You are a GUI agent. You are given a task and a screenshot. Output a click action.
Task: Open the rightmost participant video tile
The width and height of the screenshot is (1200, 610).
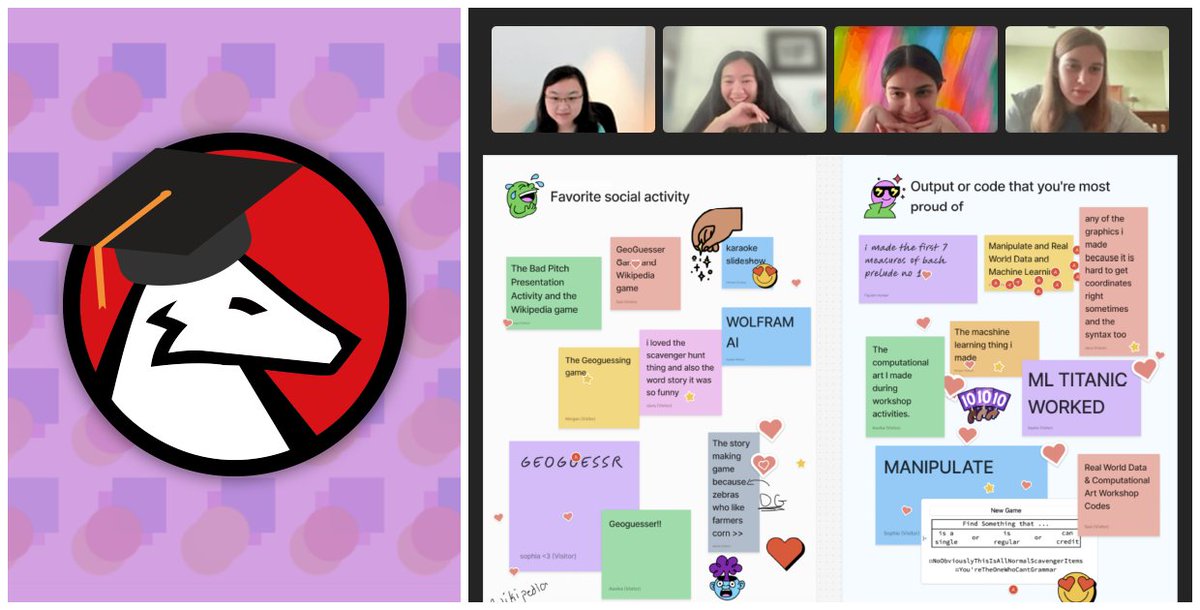tap(1086, 79)
